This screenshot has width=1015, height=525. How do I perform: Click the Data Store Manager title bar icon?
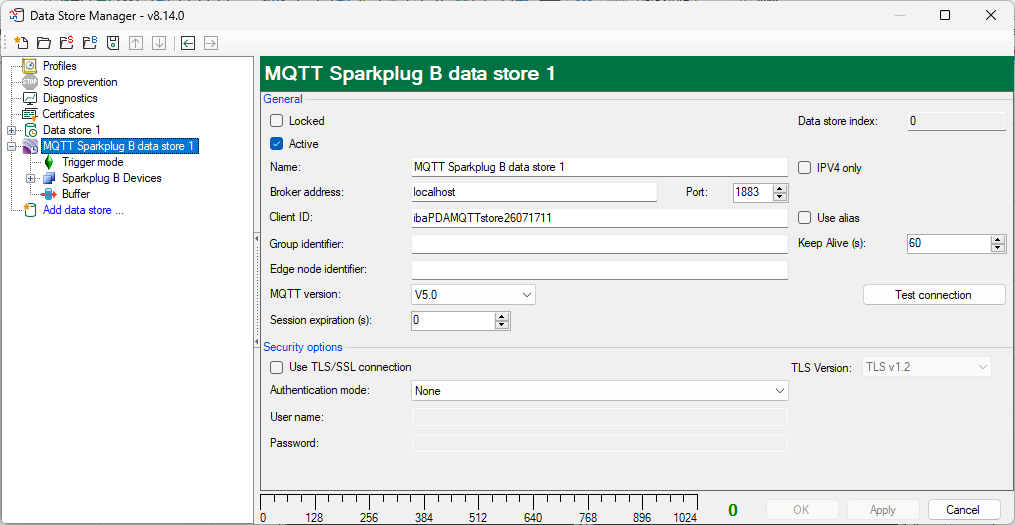pyautogui.click(x=17, y=15)
